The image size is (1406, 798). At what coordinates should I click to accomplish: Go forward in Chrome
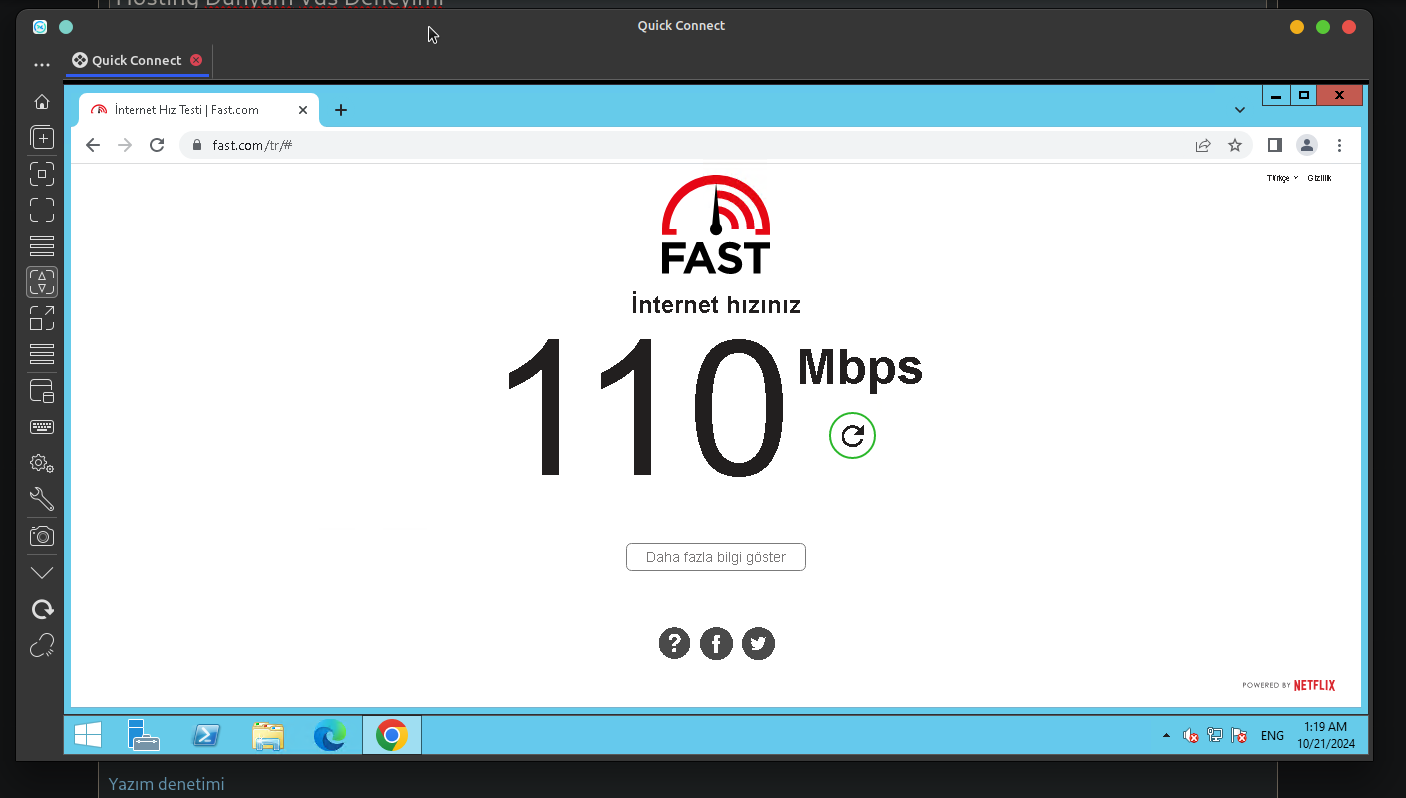125,145
